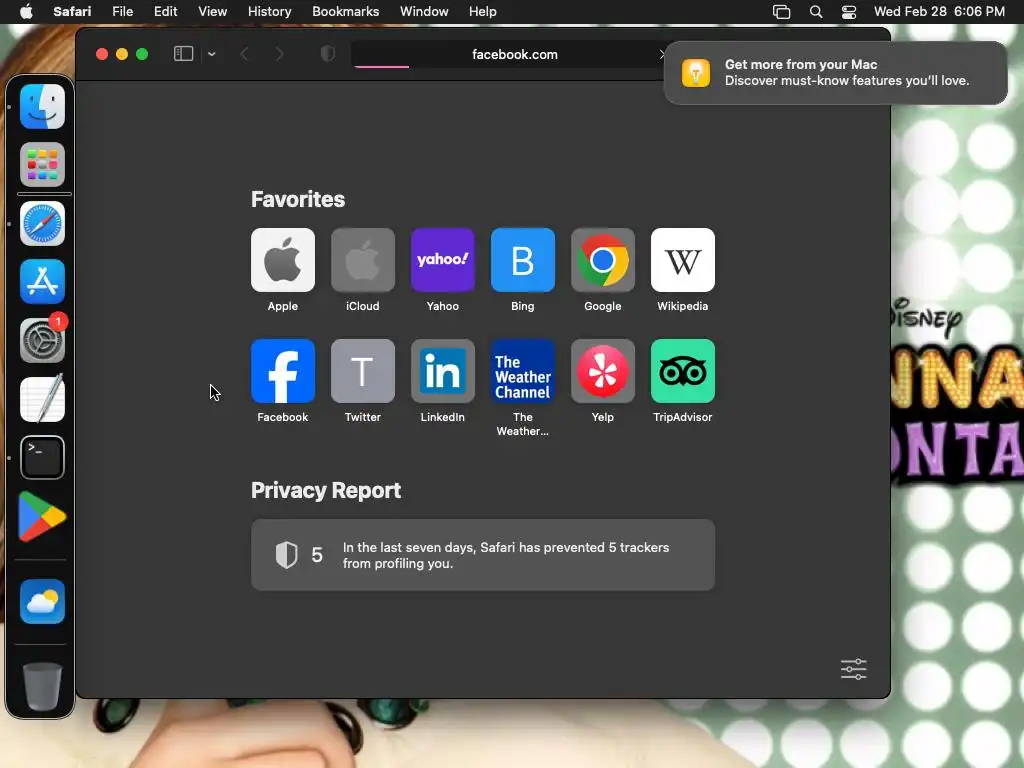Open the Edit menu
Viewport: 1024px width, 768px height.
pos(165,12)
